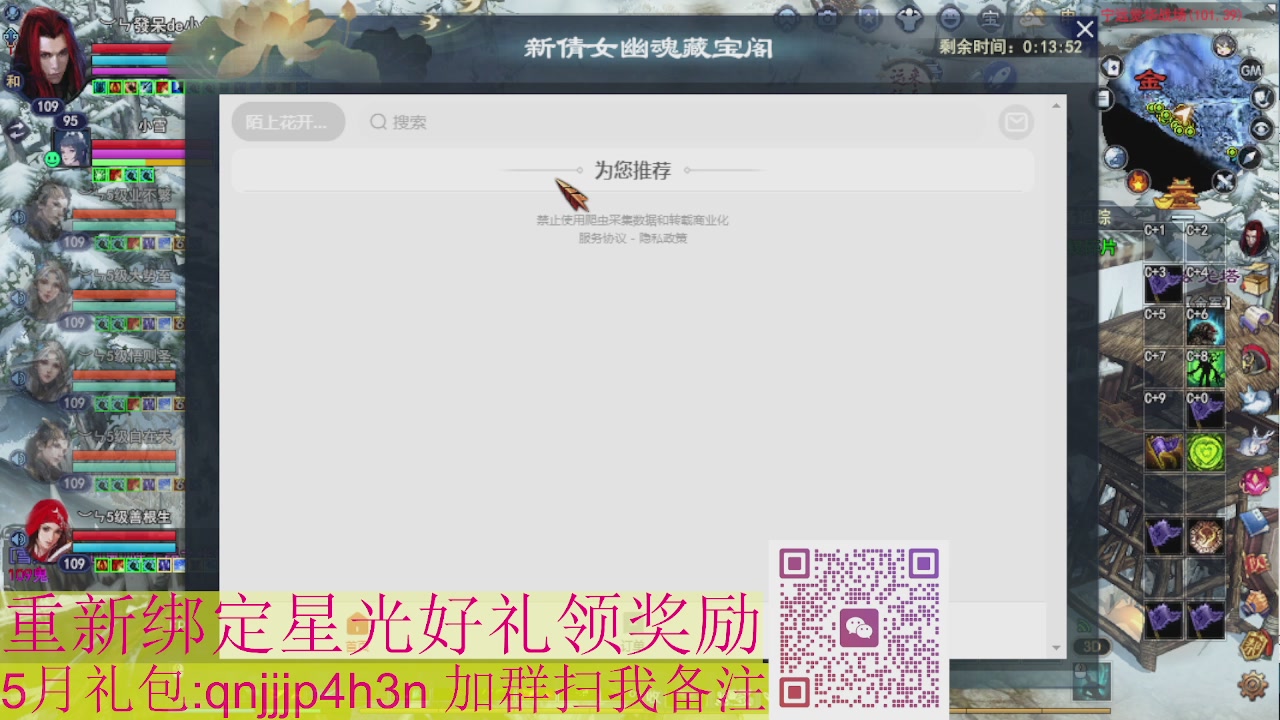Click the swap arrows icon under main portrait
The image size is (1280, 720).
[17, 128]
